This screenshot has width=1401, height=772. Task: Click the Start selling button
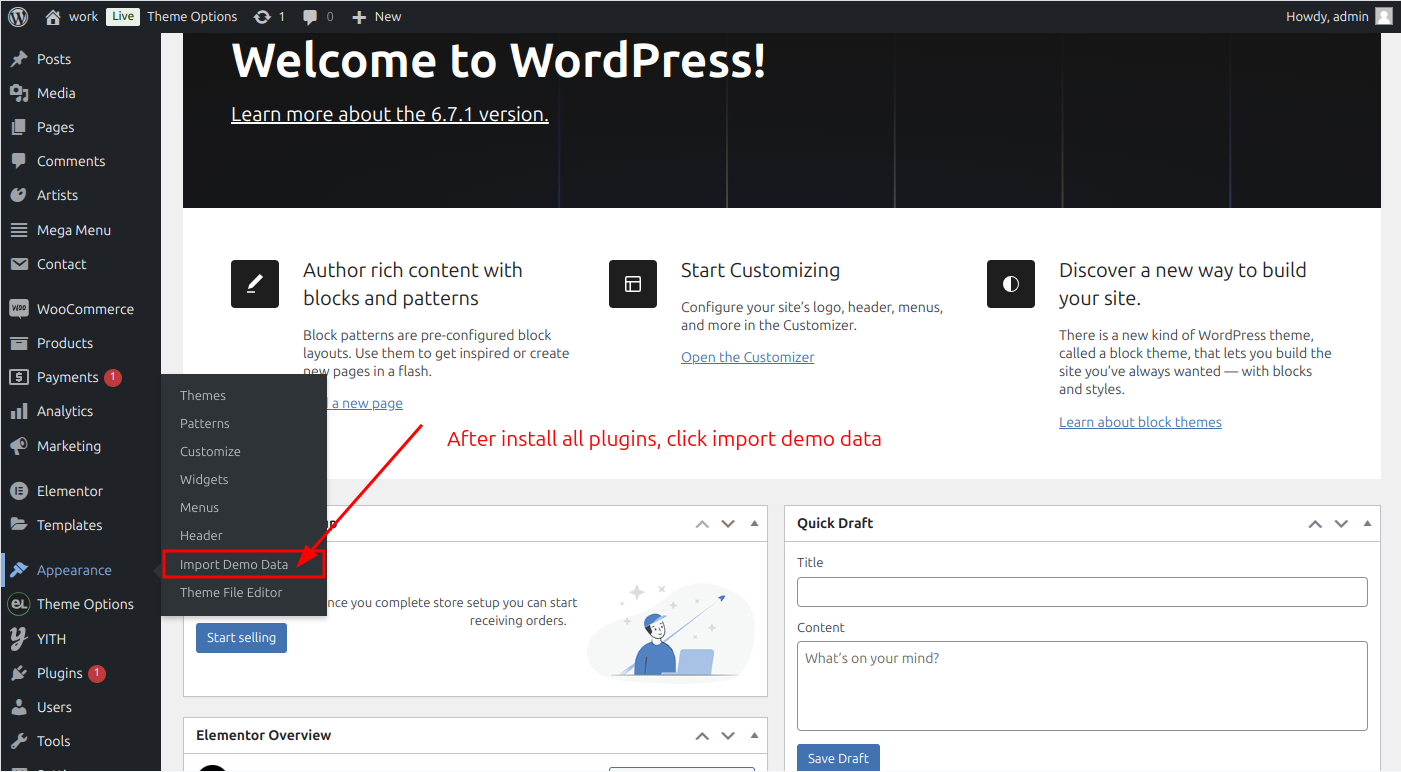241,637
